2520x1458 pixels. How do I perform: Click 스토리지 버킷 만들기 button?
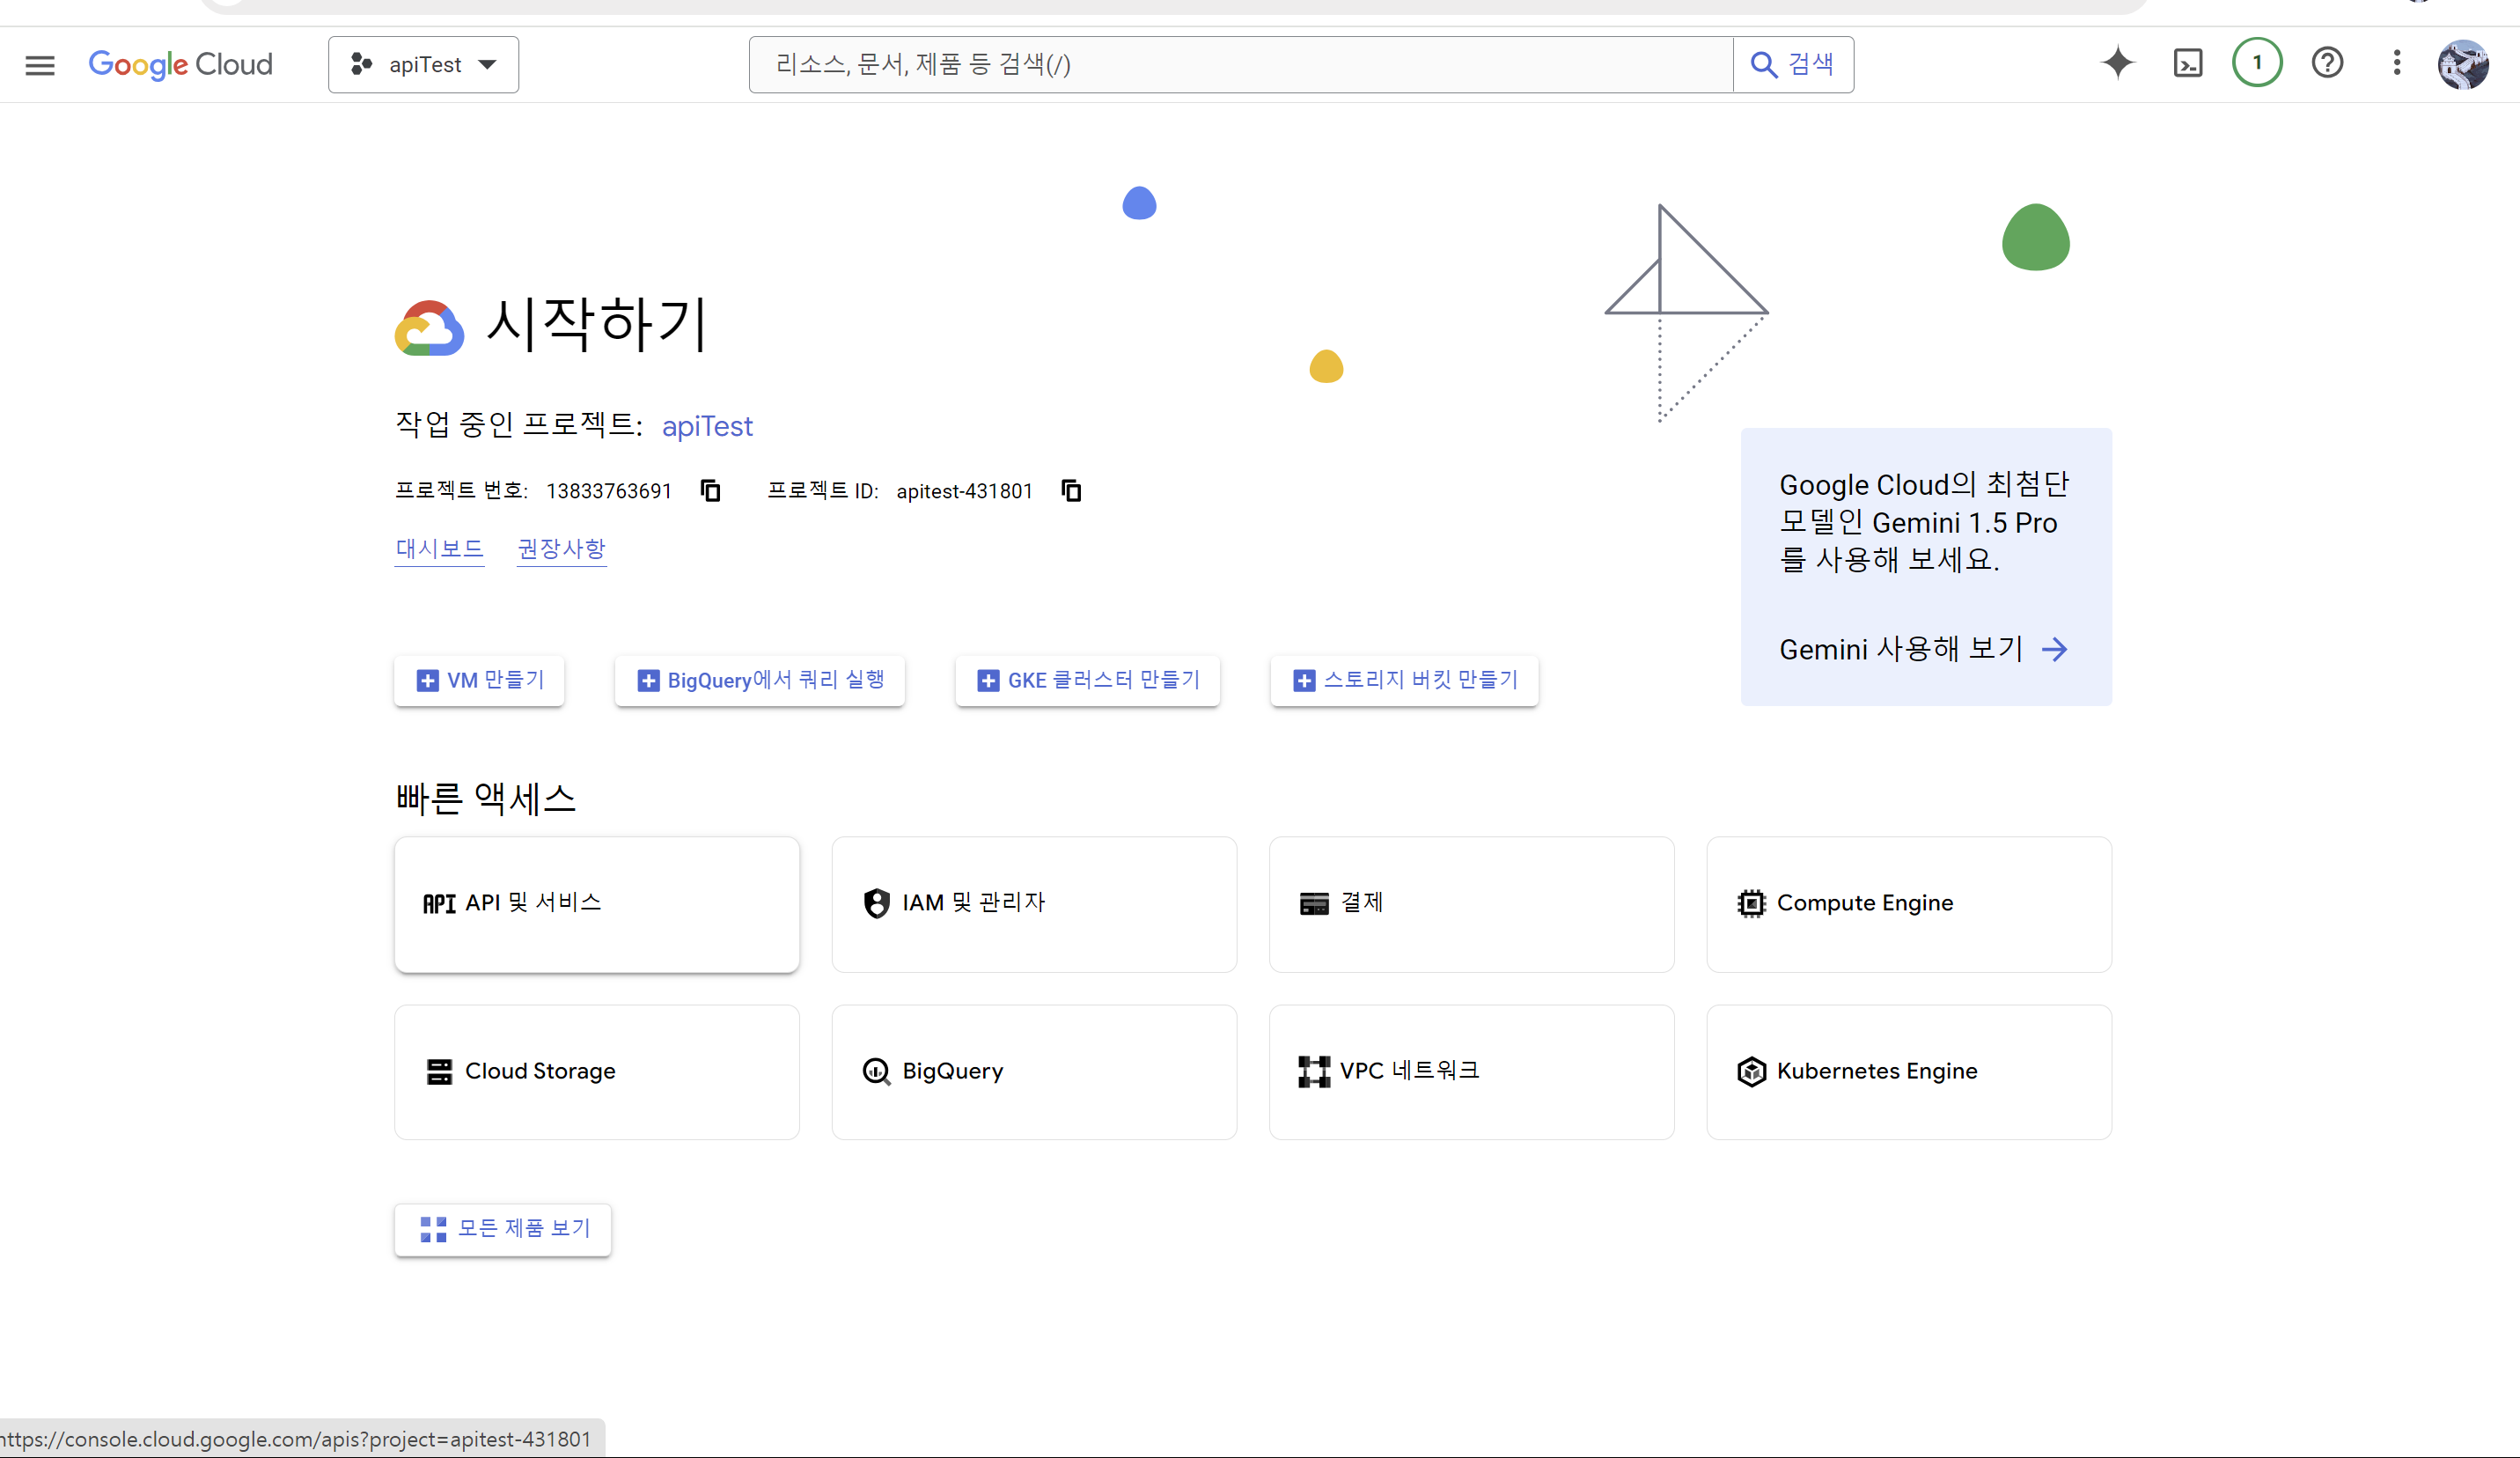(1404, 681)
